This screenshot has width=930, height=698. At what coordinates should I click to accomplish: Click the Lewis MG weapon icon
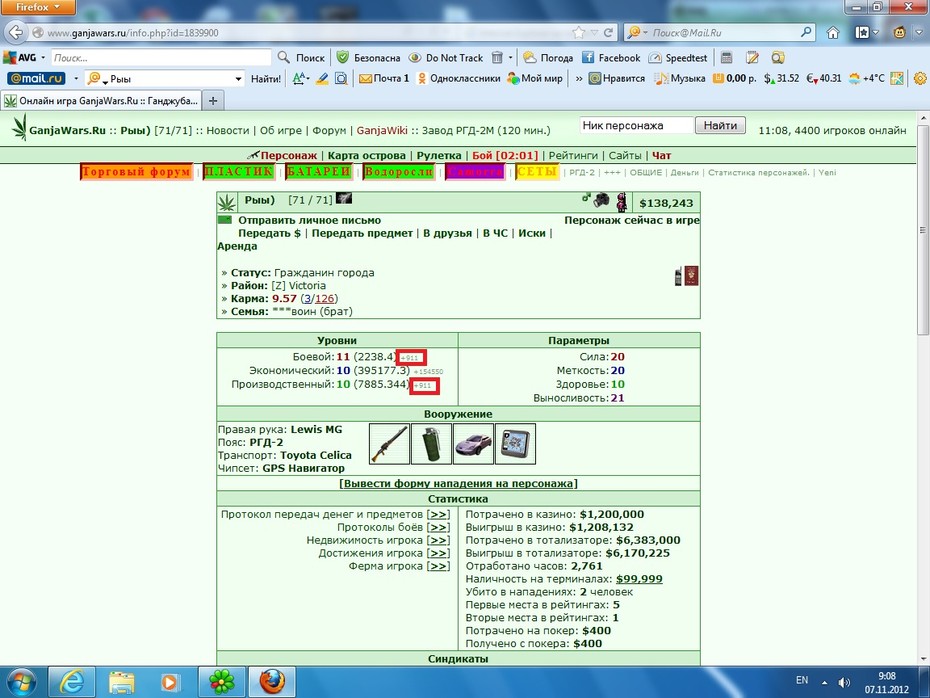(x=389, y=443)
